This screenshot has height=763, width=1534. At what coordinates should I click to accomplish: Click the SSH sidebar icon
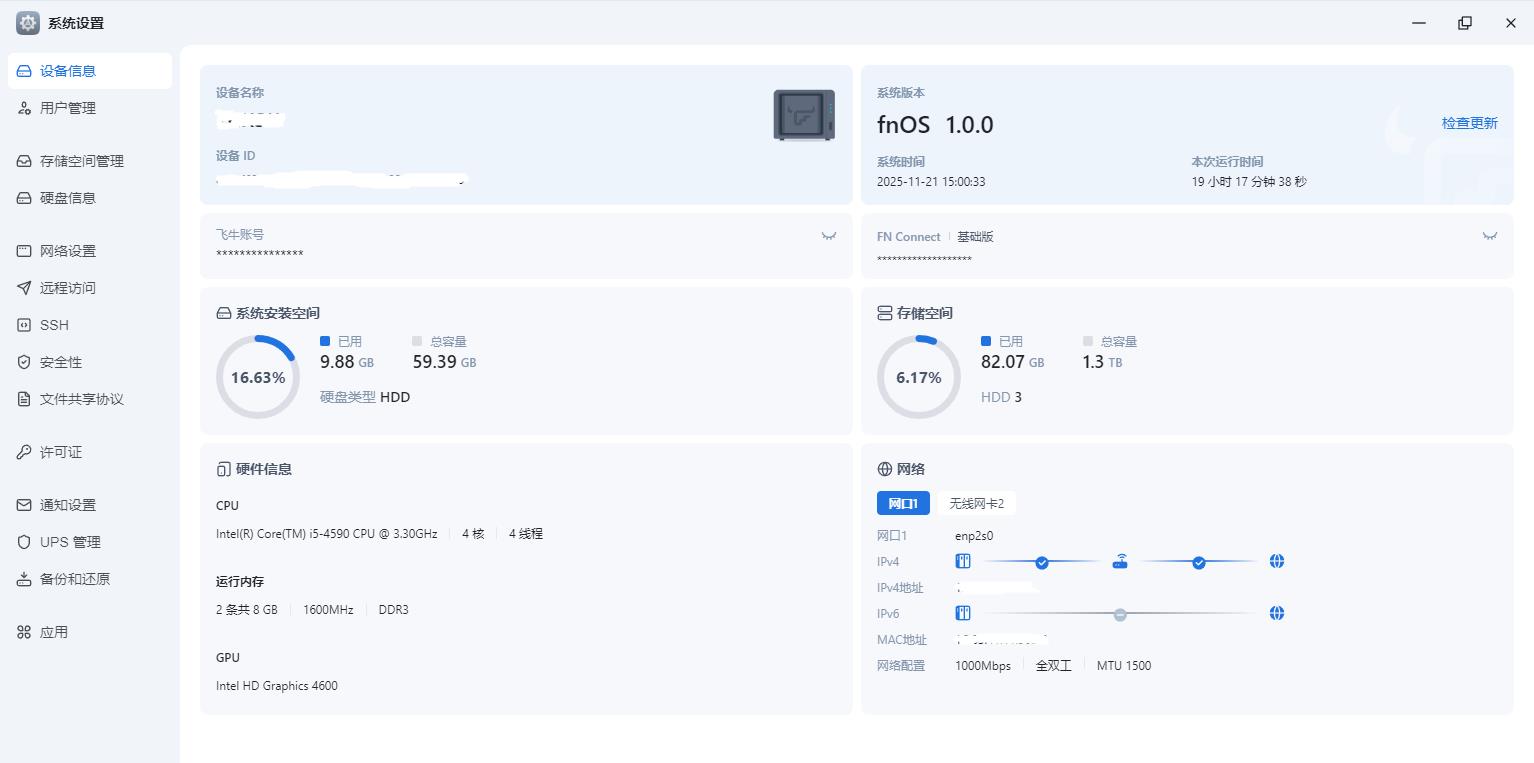point(24,325)
